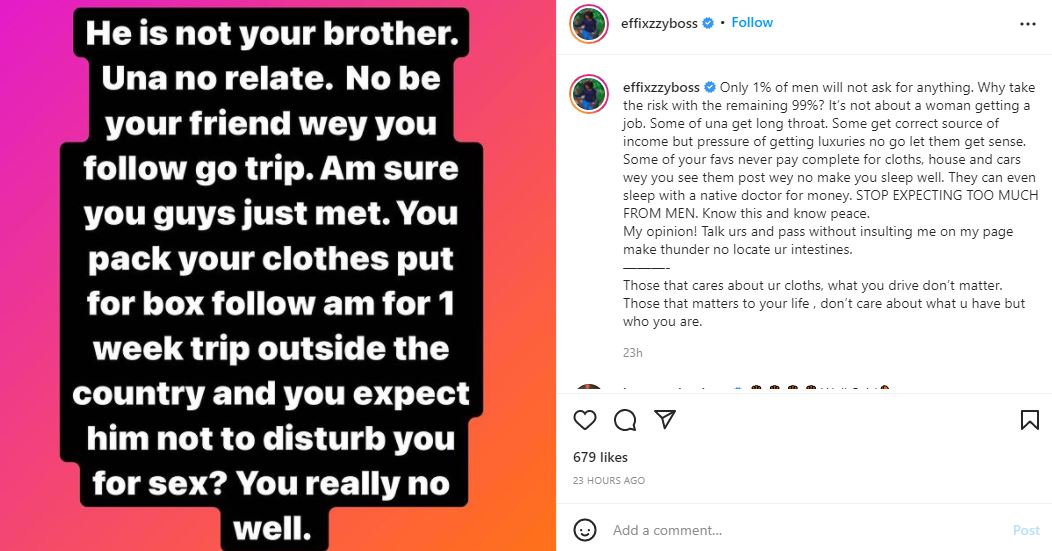Submit comment with the Post button

point(1026,530)
